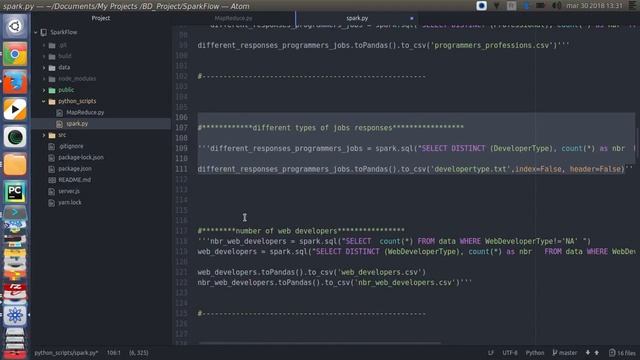The image size is (640, 360).
Task: Click python_scripts/spark.py path in status bar
Action: (x=66, y=353)
